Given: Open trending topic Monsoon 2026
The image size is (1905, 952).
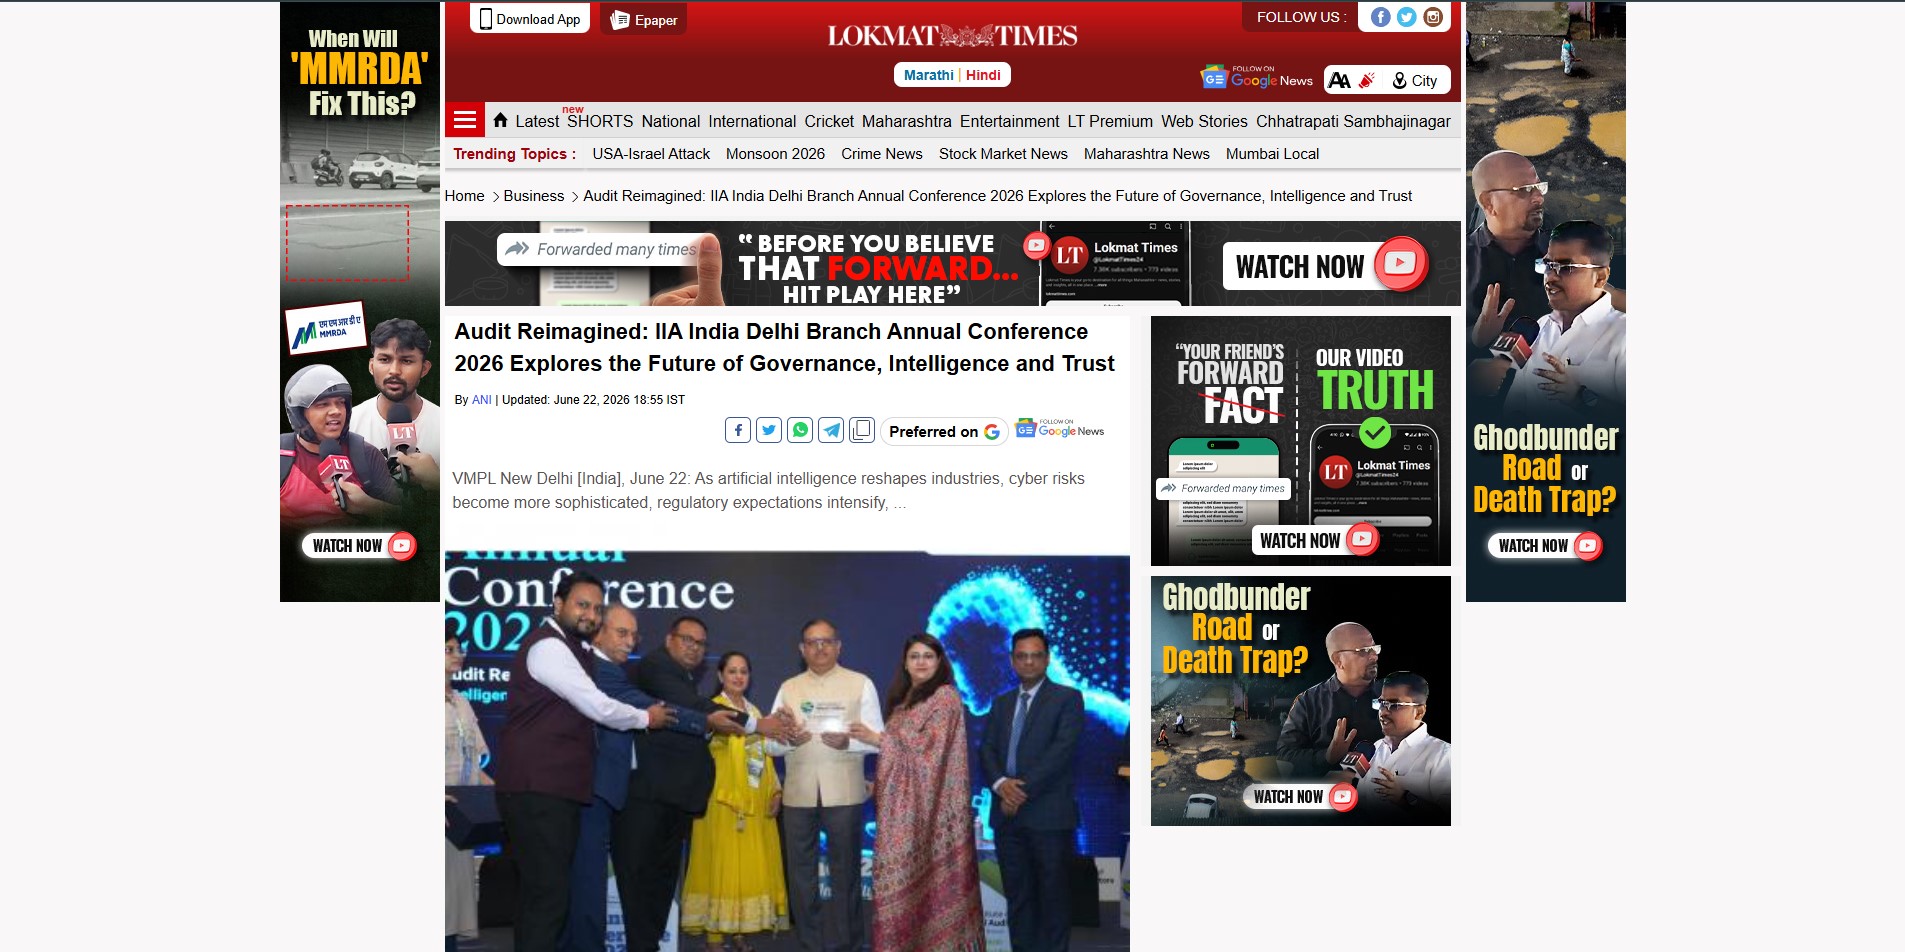Looking at the screenshot, I should pos(775,154).
